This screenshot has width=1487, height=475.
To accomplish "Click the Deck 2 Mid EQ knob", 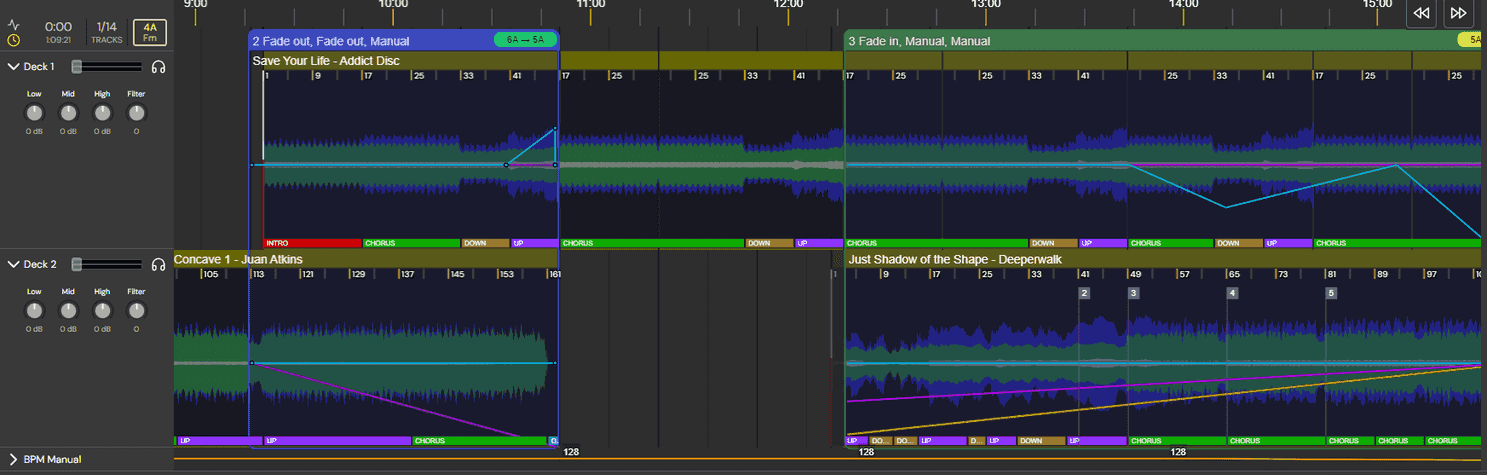I will click(x=68, y=311).
